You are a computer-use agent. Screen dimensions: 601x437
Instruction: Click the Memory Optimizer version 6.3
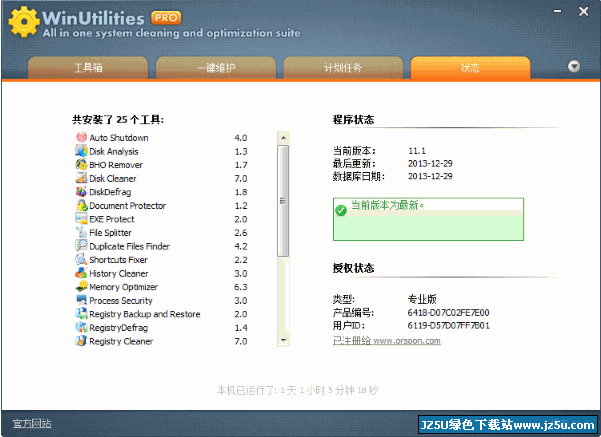click(x=241, y=287)
